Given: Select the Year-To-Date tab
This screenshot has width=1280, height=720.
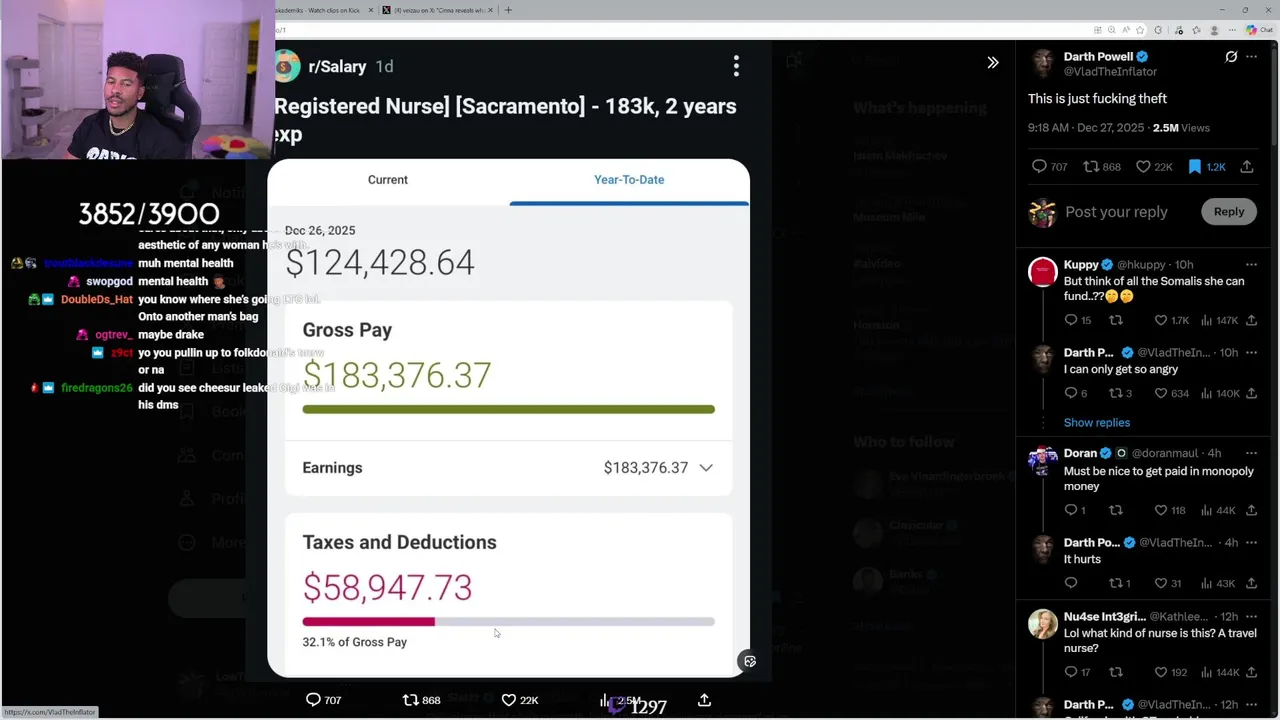Looking at the screenshot, I should (x=629, y=180).
